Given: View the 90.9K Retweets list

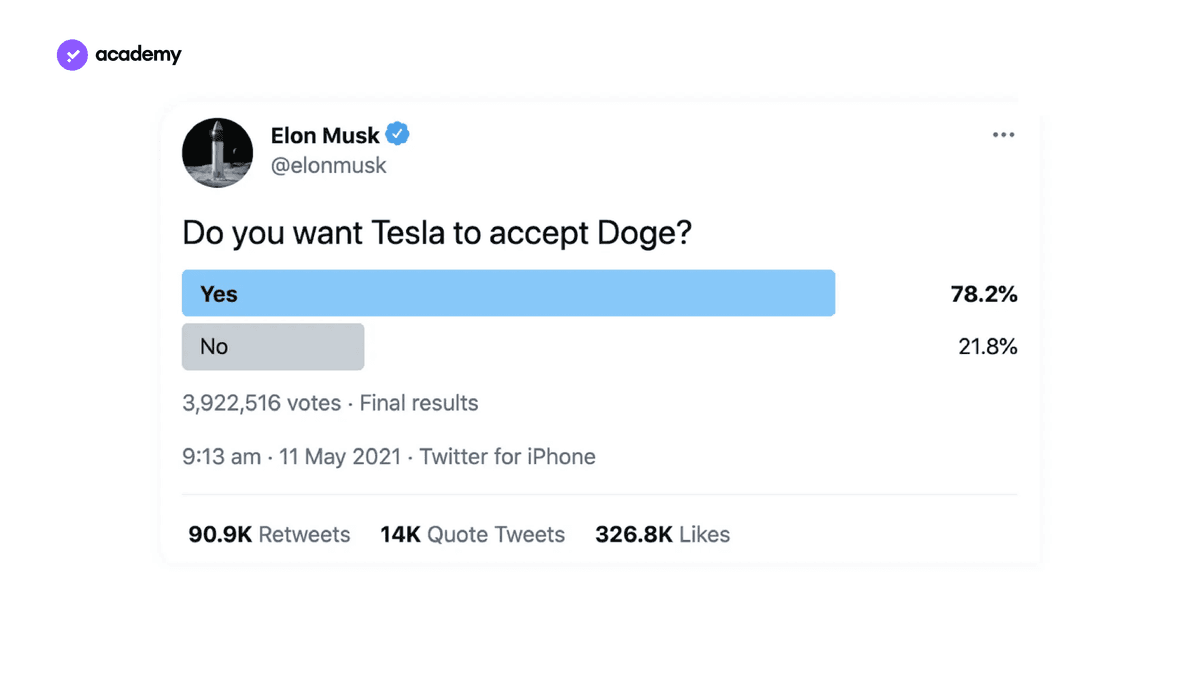Looking at the screenshot, I should (269, 535).
